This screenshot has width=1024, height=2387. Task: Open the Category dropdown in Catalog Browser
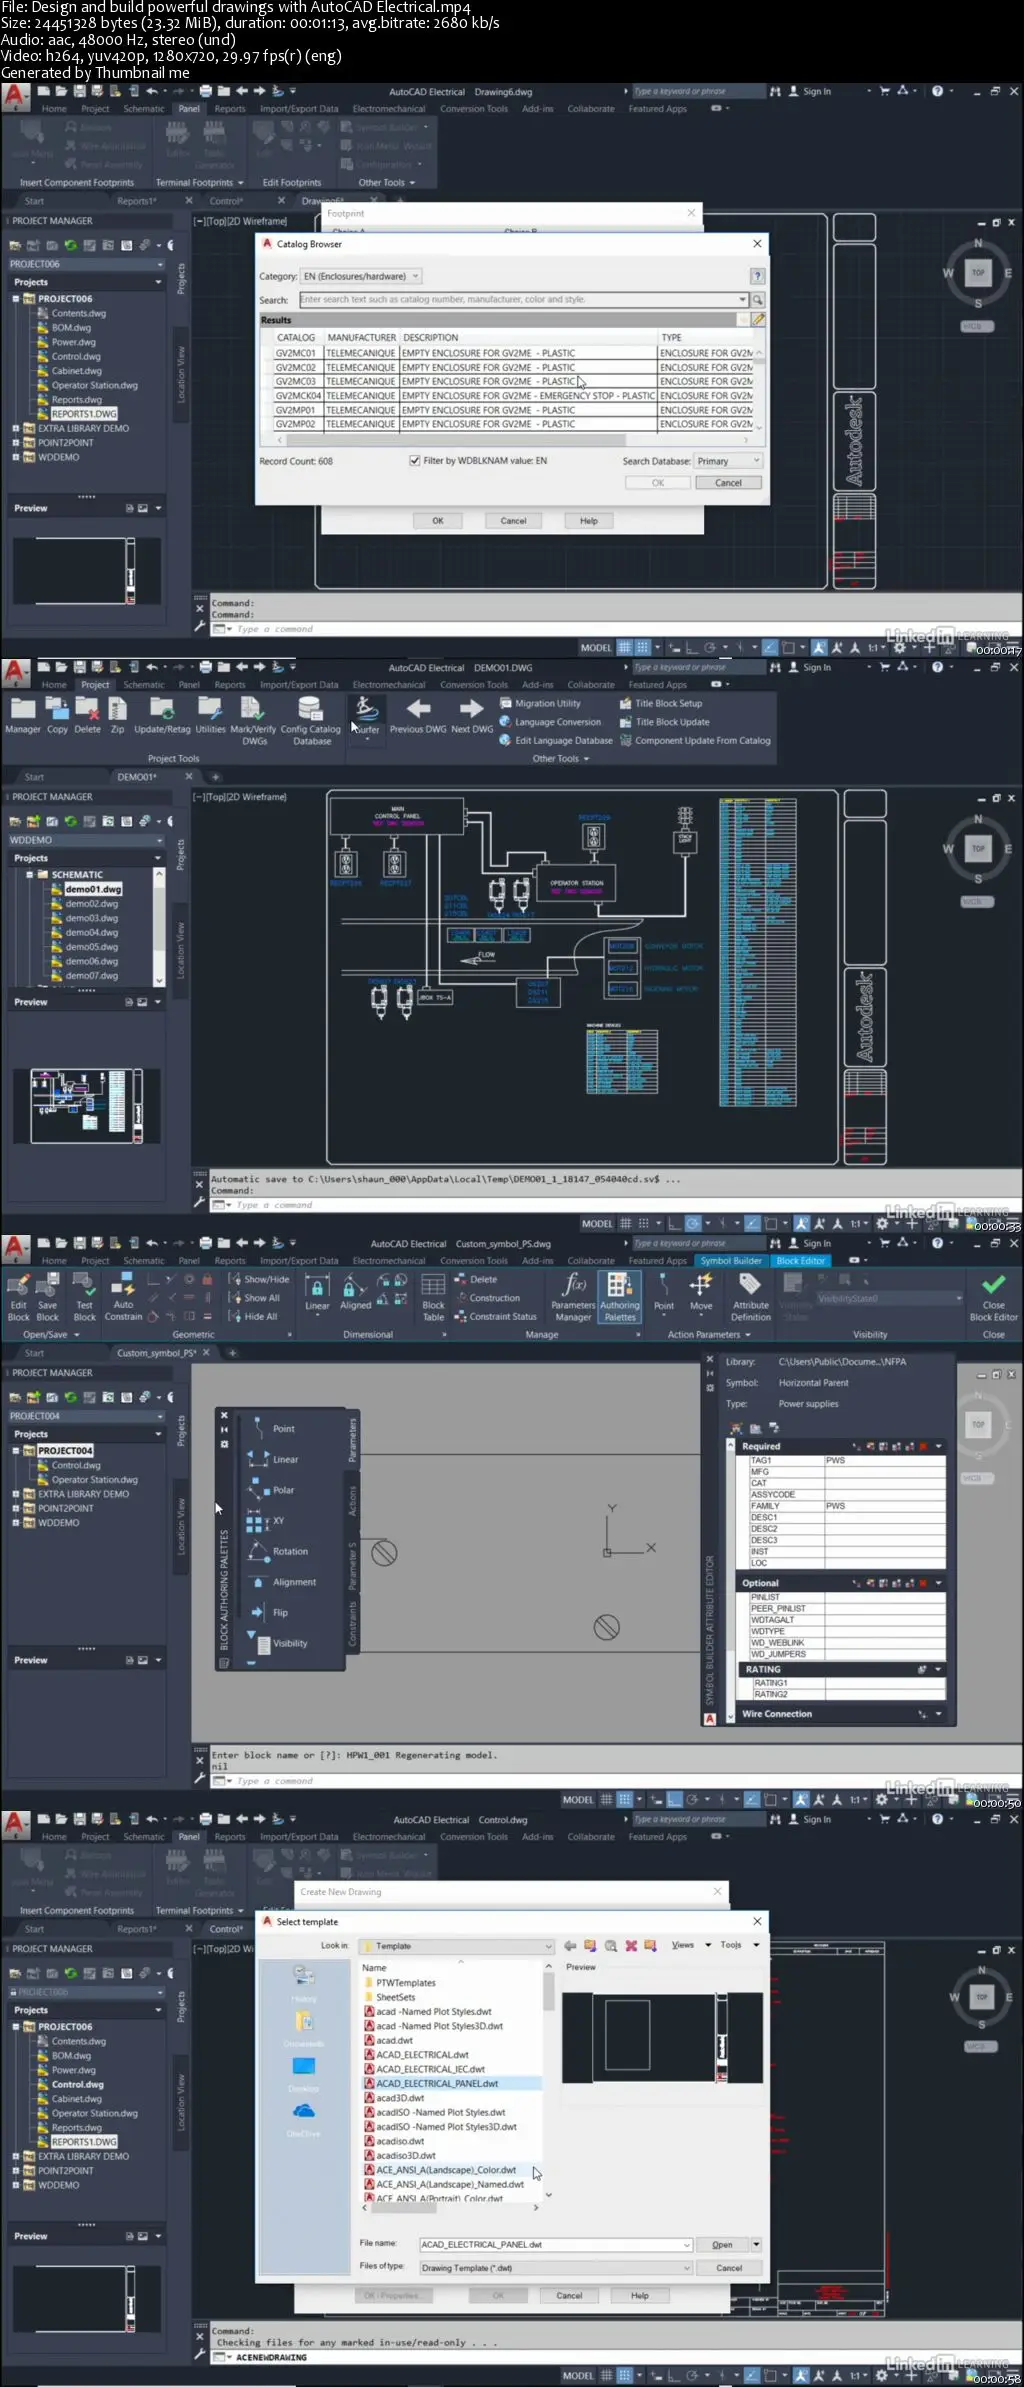click(361, 276)
